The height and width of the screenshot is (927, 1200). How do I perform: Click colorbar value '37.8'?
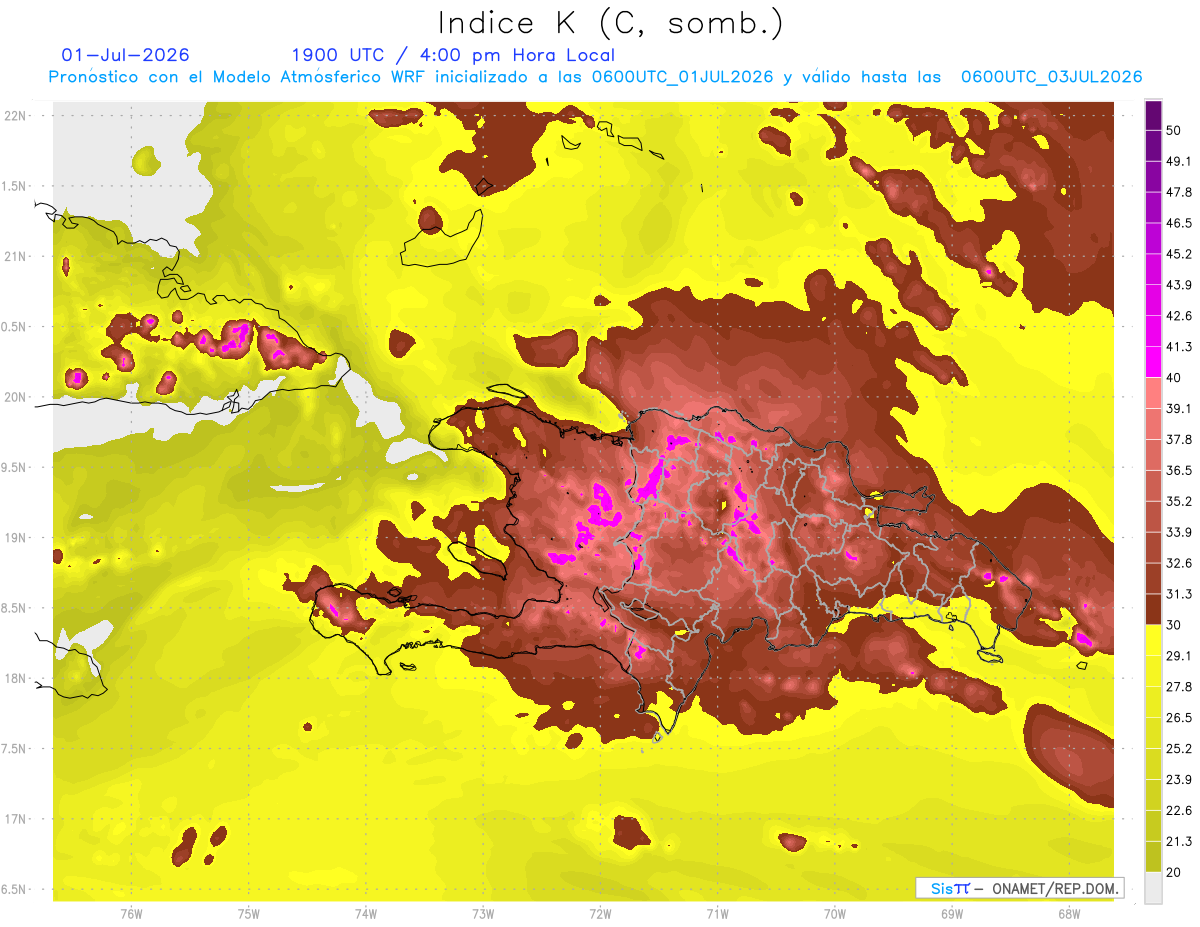click(1178, 439)
